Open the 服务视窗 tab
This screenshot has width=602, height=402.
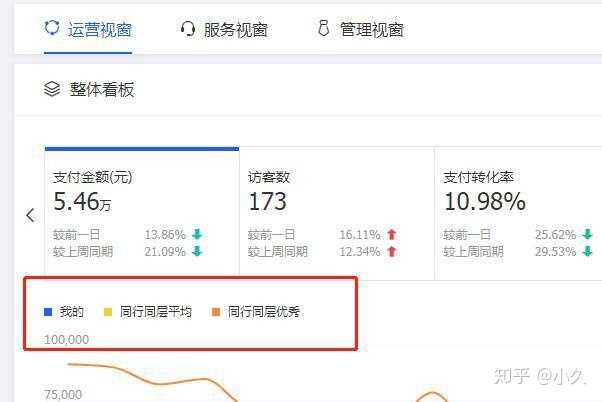coord(224,30)
